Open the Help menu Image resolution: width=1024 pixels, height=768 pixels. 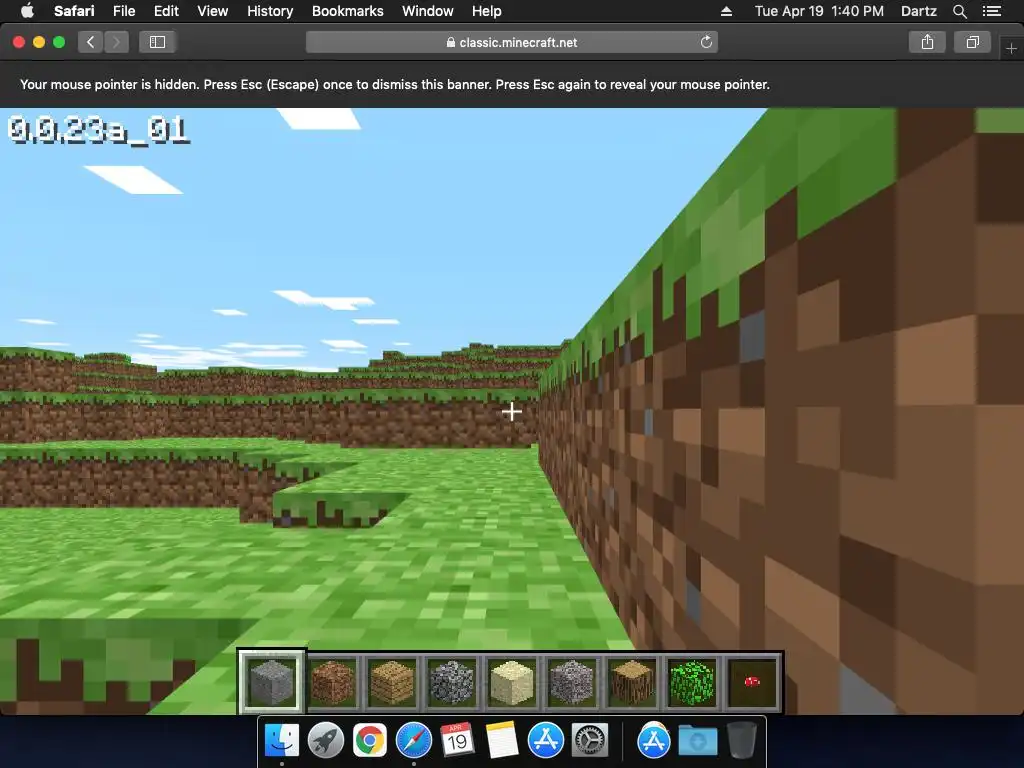tap(487, 11)
